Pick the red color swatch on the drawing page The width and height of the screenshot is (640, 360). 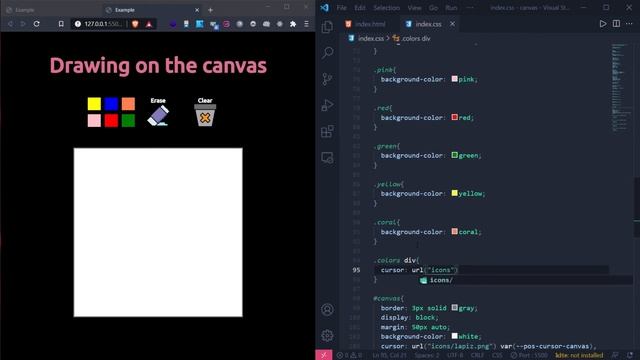[111, 120]
